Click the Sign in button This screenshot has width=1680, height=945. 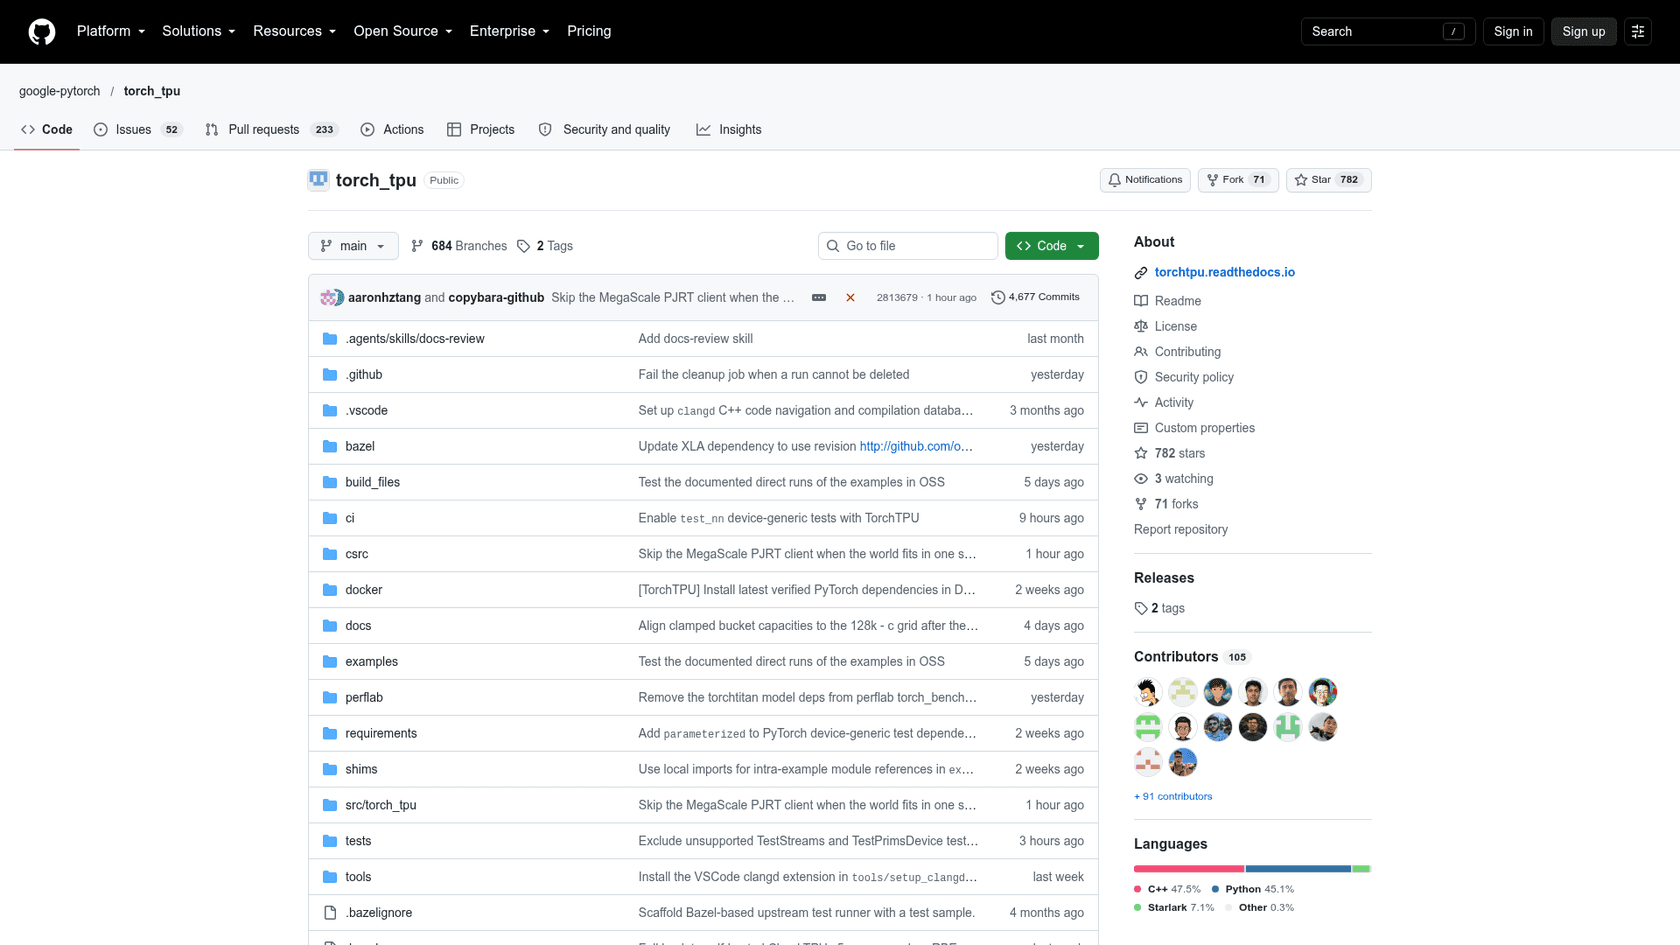tap(1513, 32)
